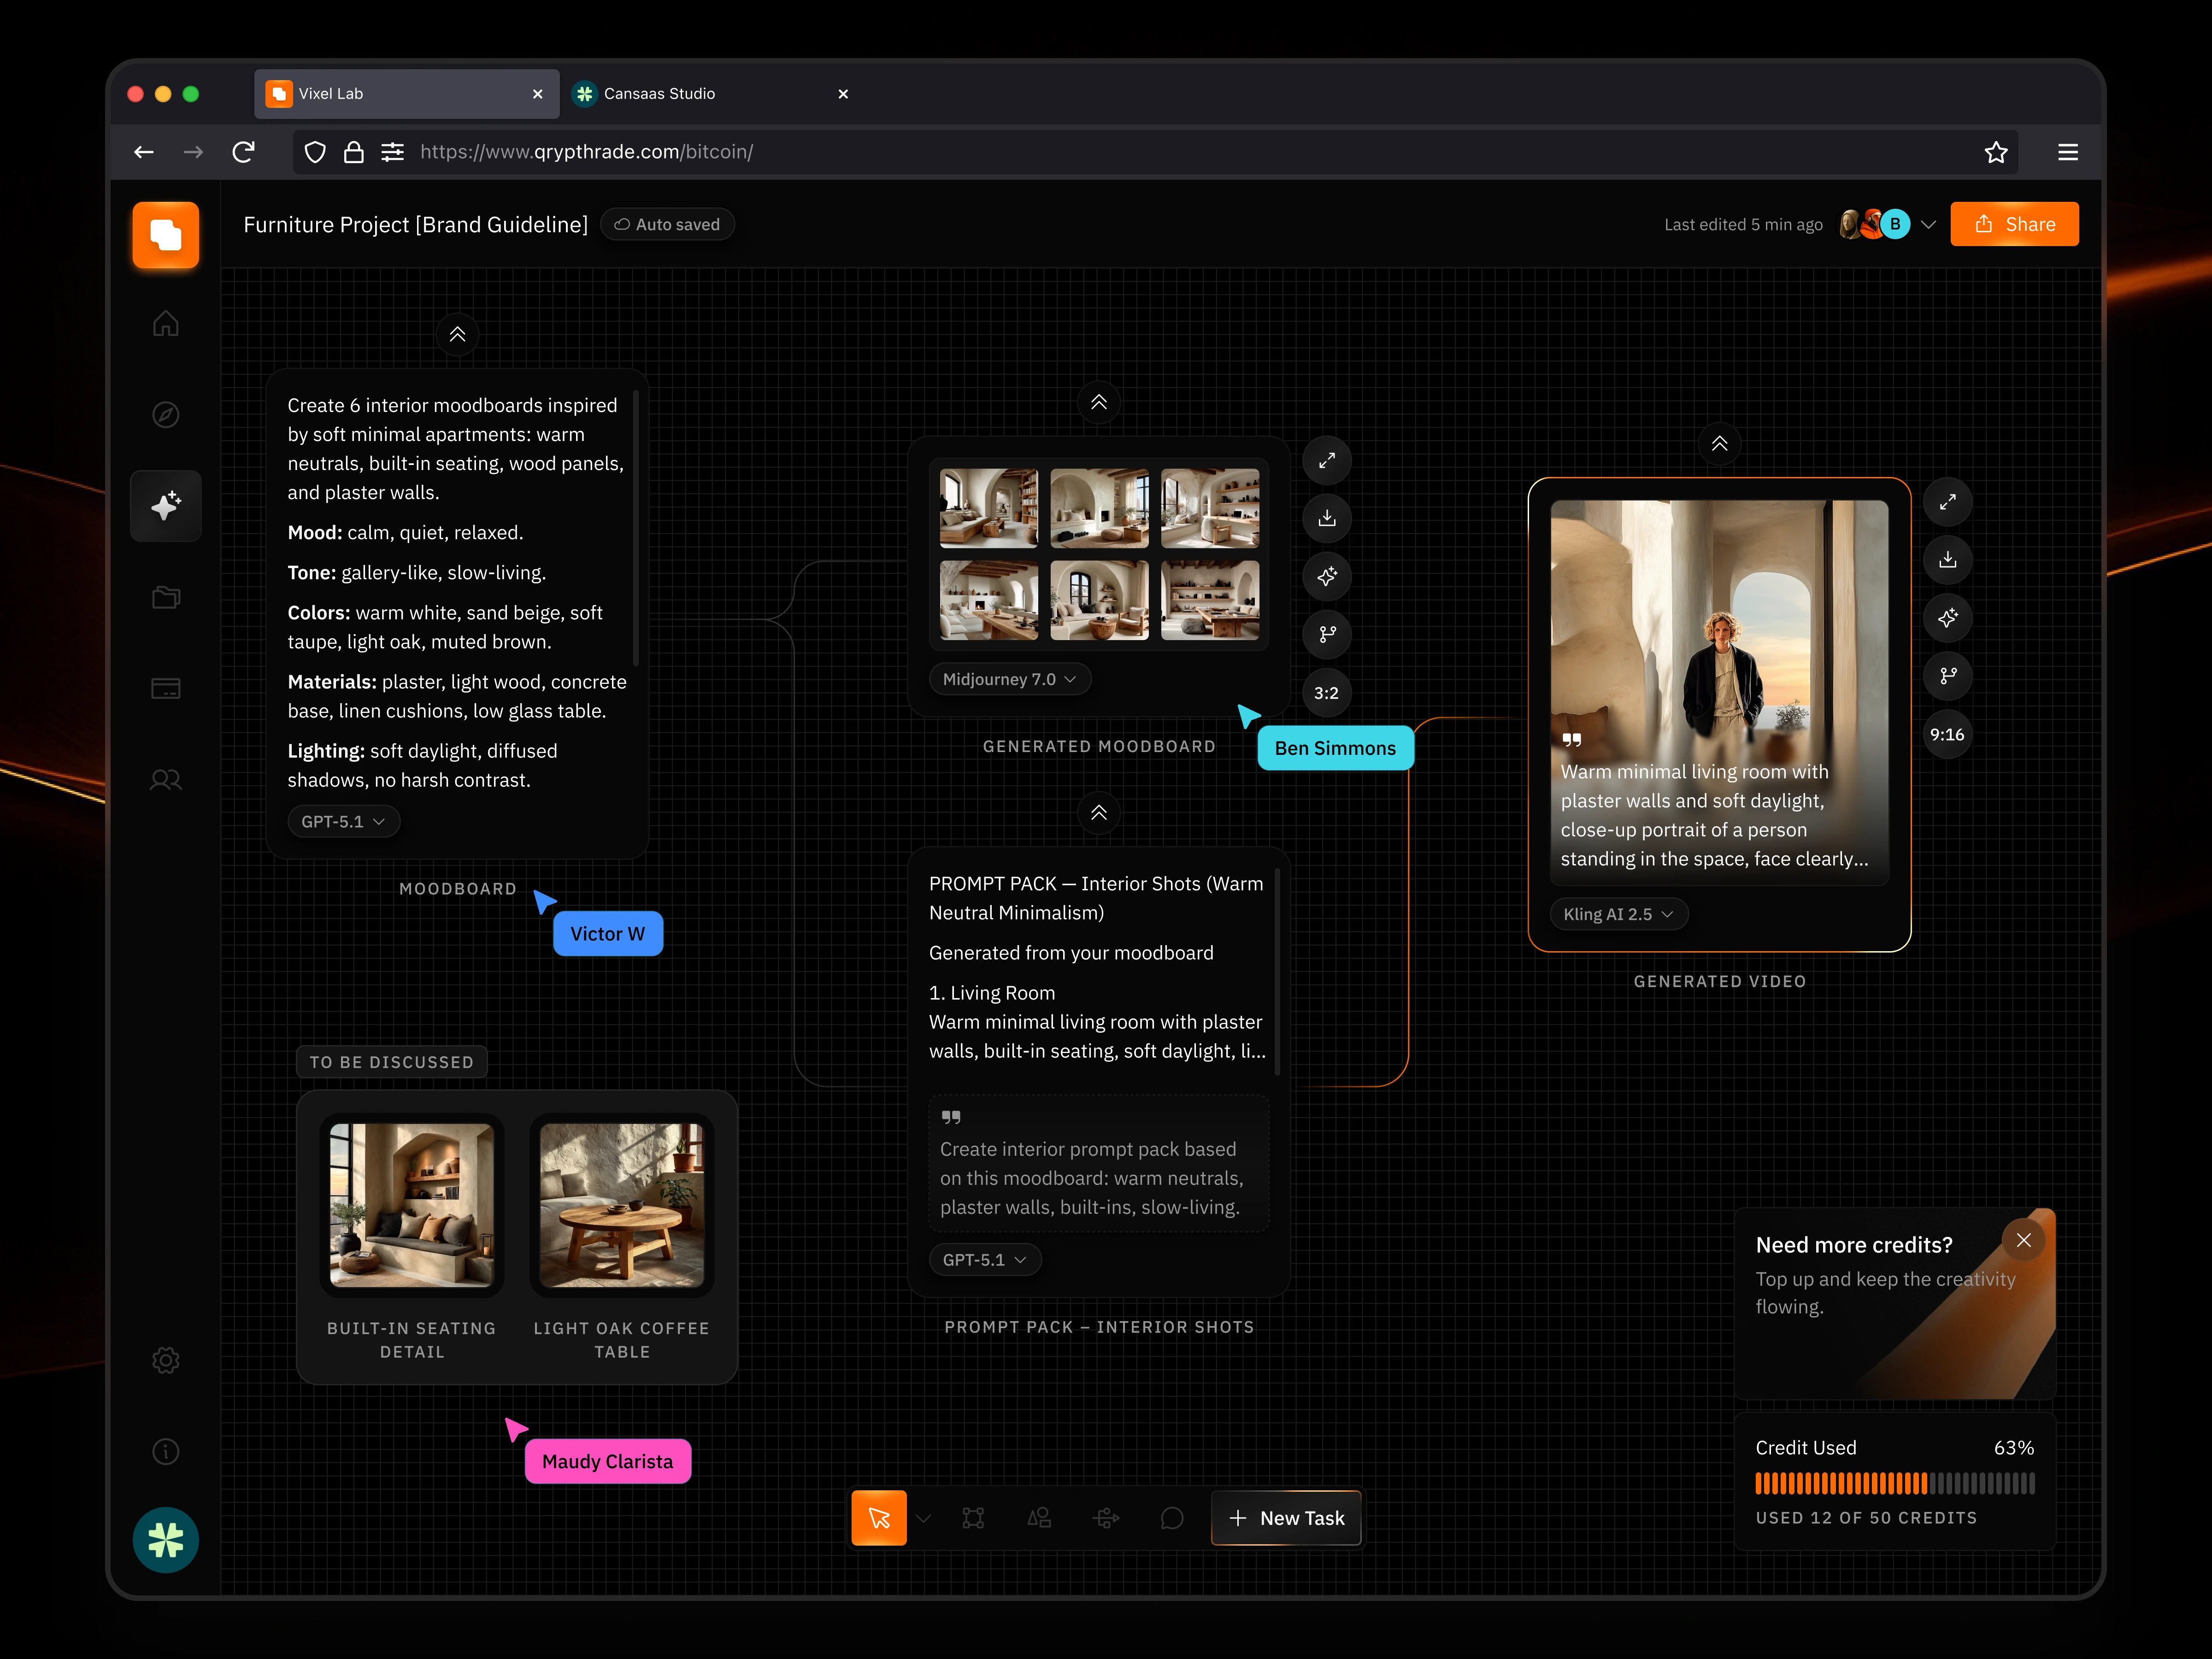Click the New Task button
Image resolution: width=2212 pixels, height=1659 pixels.
[1286, 1518]
